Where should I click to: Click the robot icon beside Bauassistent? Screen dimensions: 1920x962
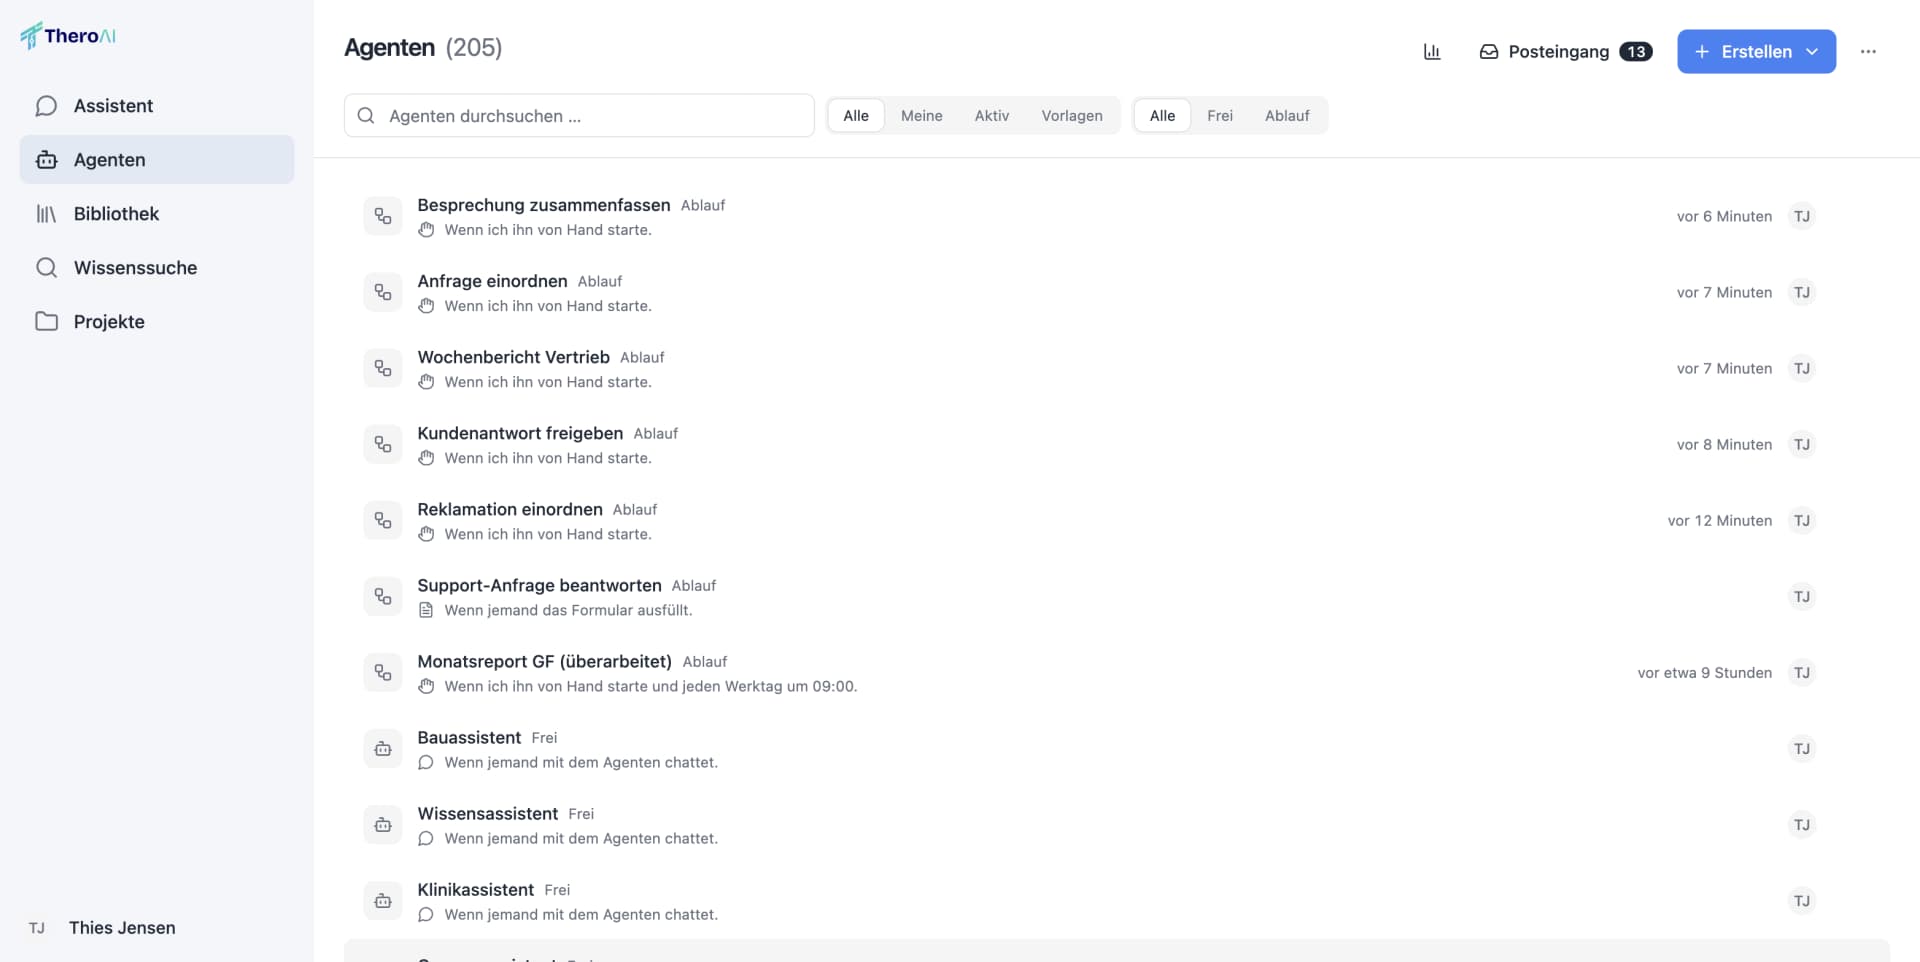(x=383, y=748)
